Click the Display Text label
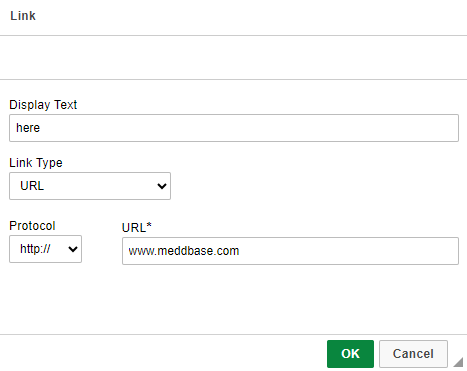Viewport: 467px width, 371px height. click(43, 105)
